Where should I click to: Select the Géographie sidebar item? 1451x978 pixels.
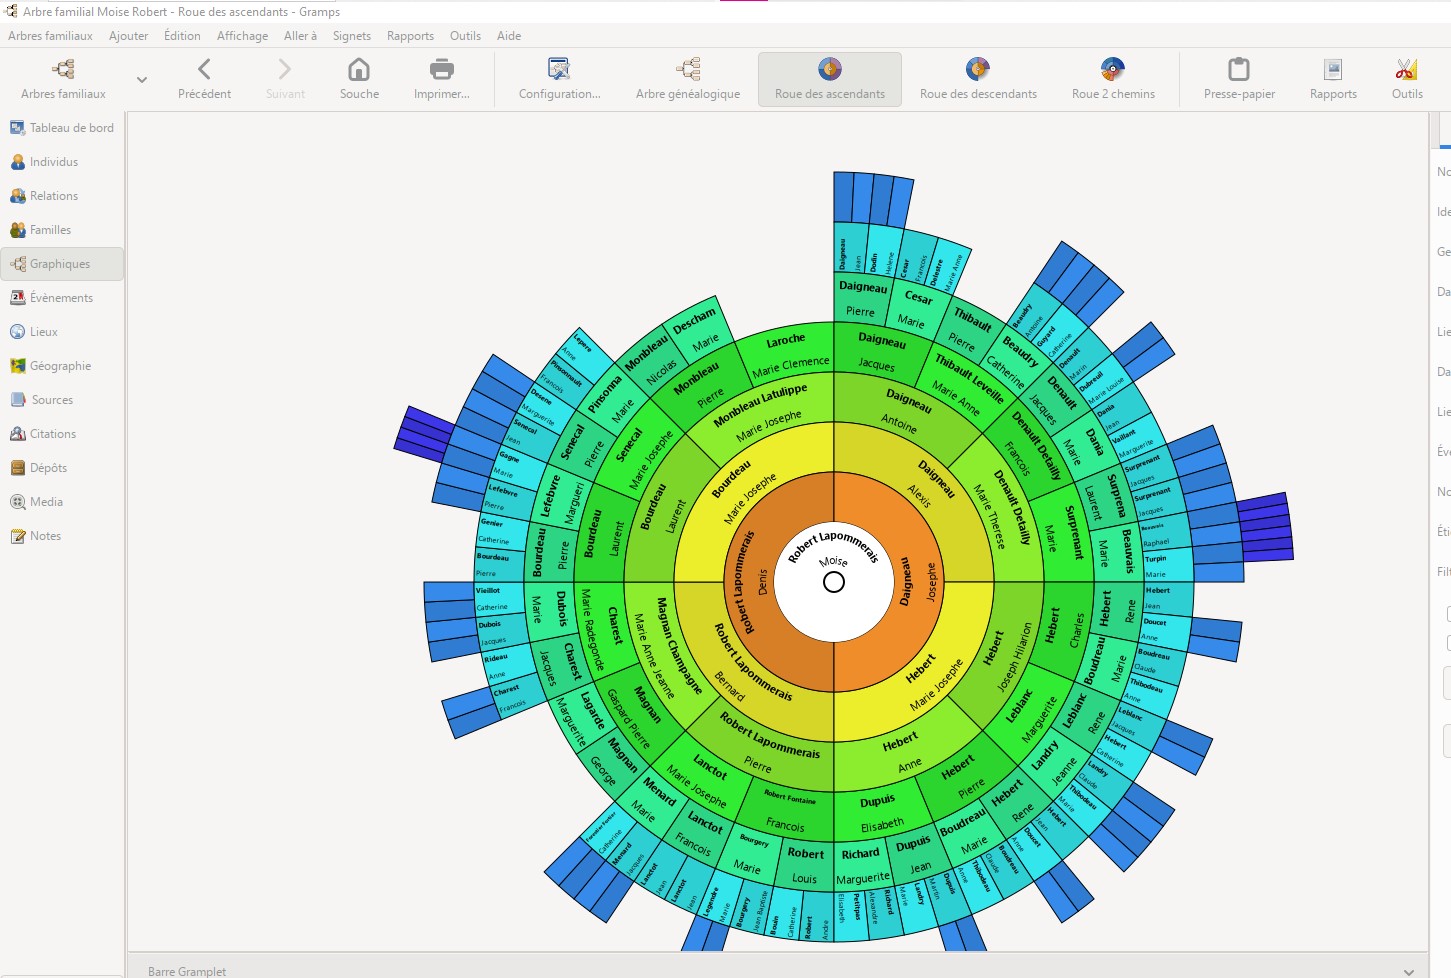coord(60,366)
